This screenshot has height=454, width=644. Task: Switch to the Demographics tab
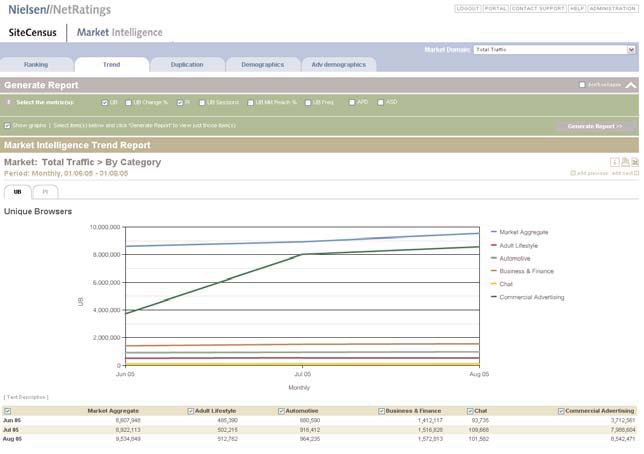click(255, 65)
